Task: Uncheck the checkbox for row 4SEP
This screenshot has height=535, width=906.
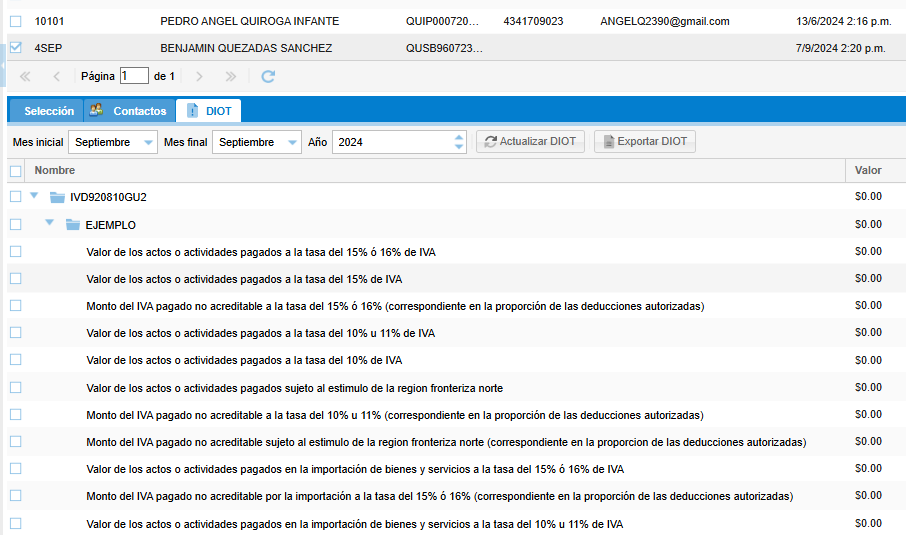Action: pos(15,47)
